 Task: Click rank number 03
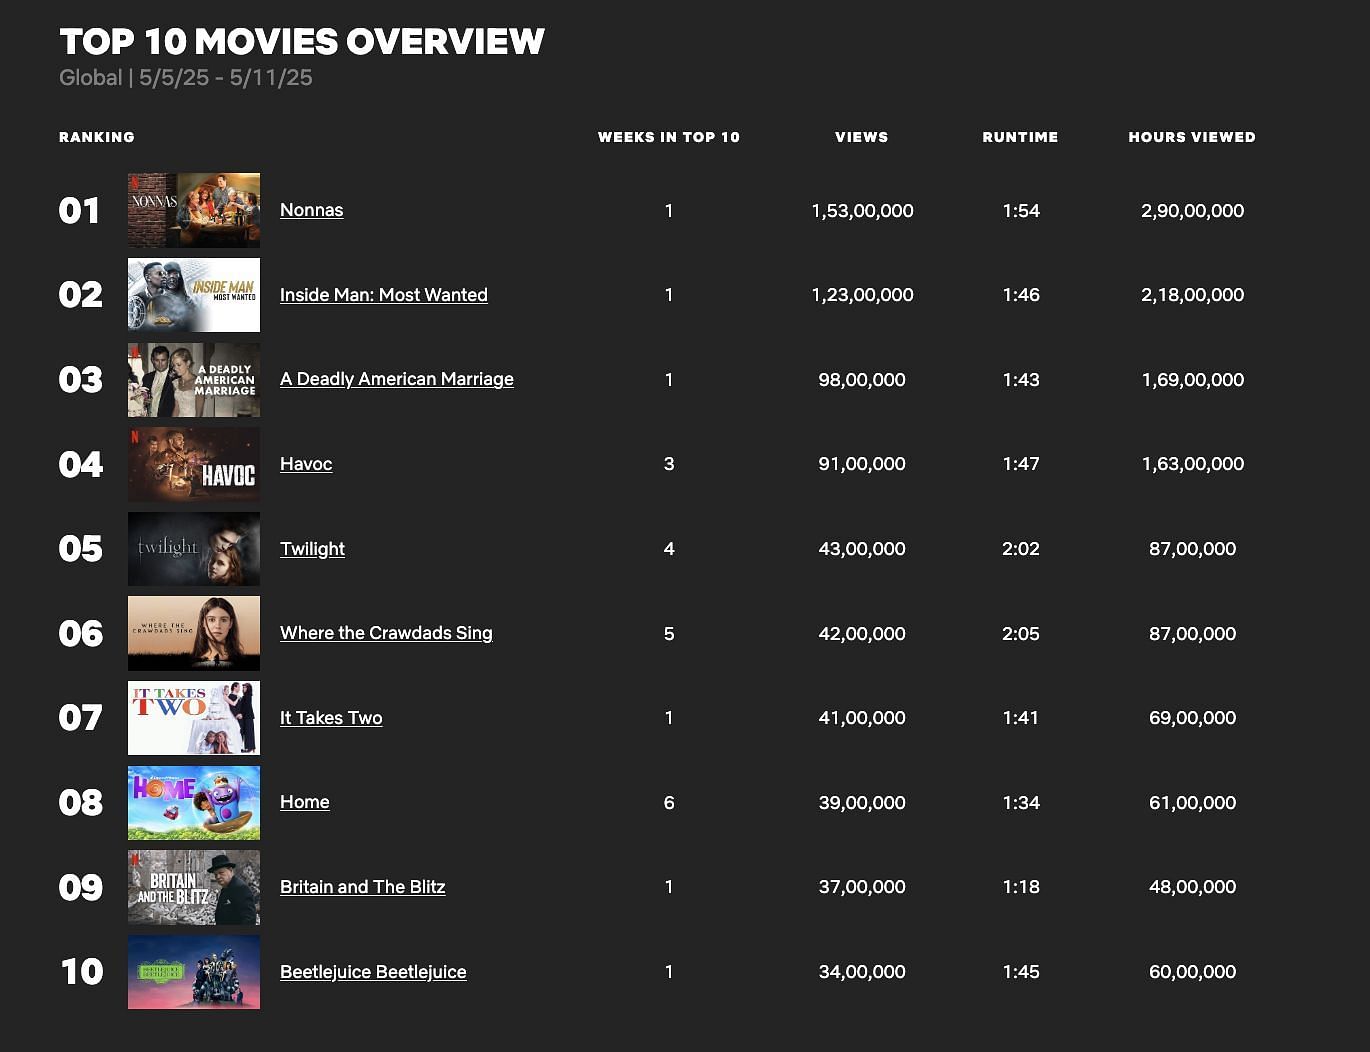coord(80,380)
